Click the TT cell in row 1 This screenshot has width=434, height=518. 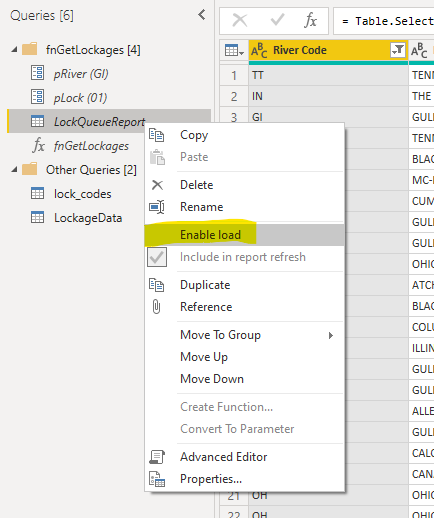[x=328, y=75]
